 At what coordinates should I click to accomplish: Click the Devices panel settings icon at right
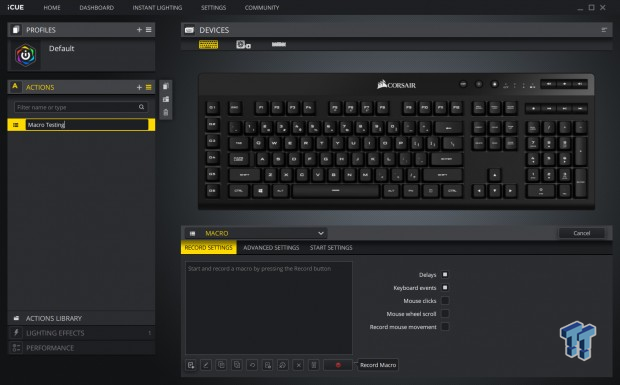604,30
